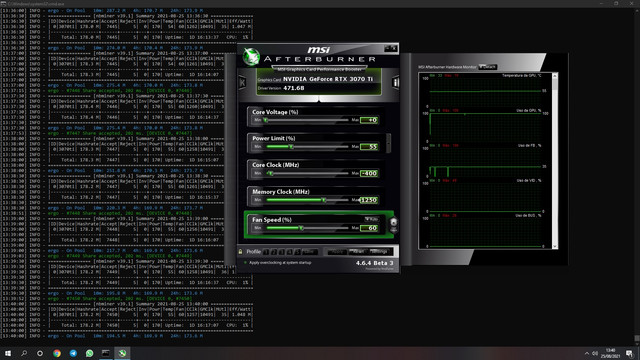The height and width of the screenshot is (360, 640).
Task: Toggle Fan Speed Auto mode
Action: [371, 219]
